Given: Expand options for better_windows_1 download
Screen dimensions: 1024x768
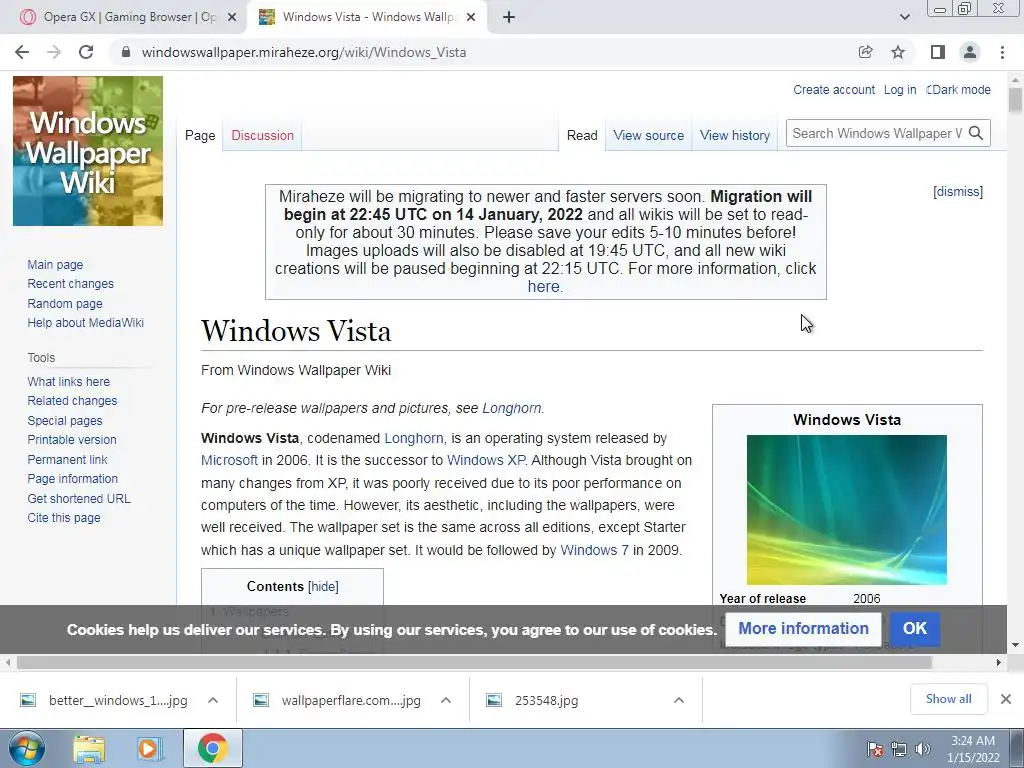Looking at the screenshot, I should (213, 700).
